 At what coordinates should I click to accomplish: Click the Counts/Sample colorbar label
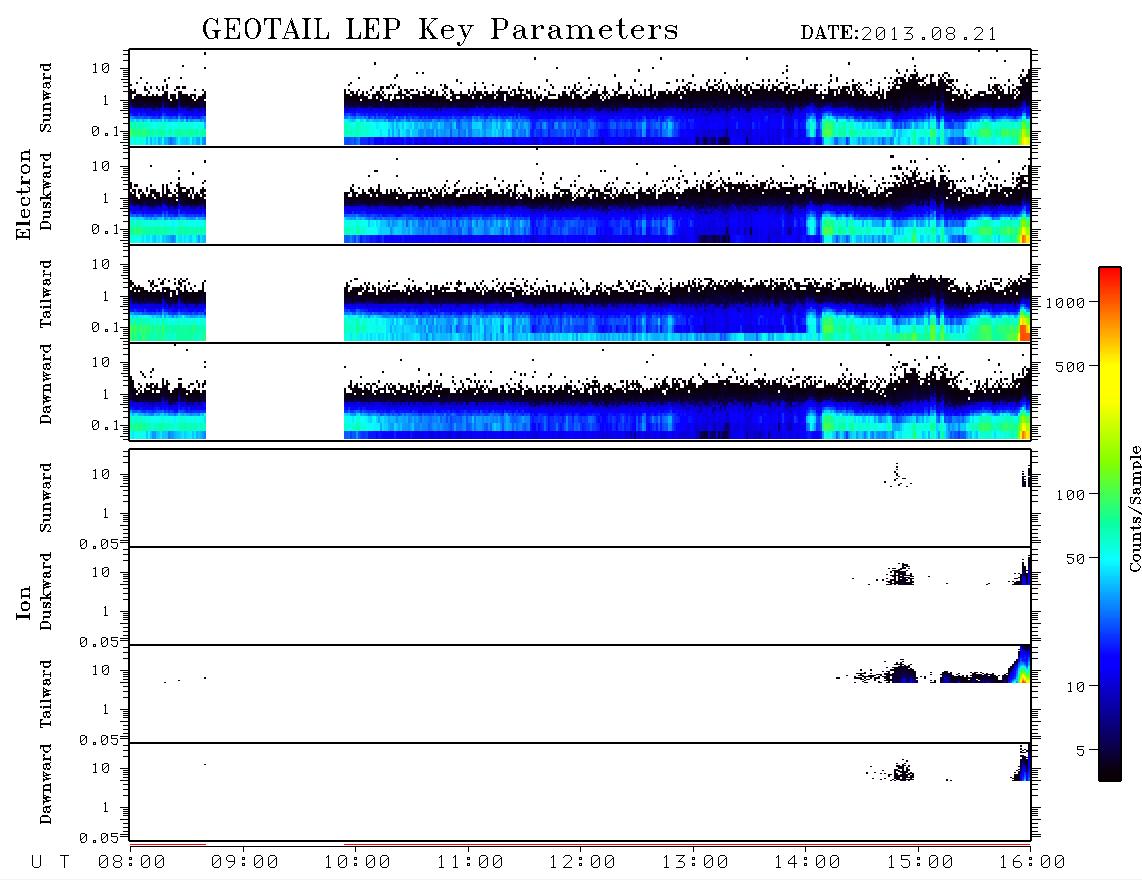click(x=1134, y=508)
